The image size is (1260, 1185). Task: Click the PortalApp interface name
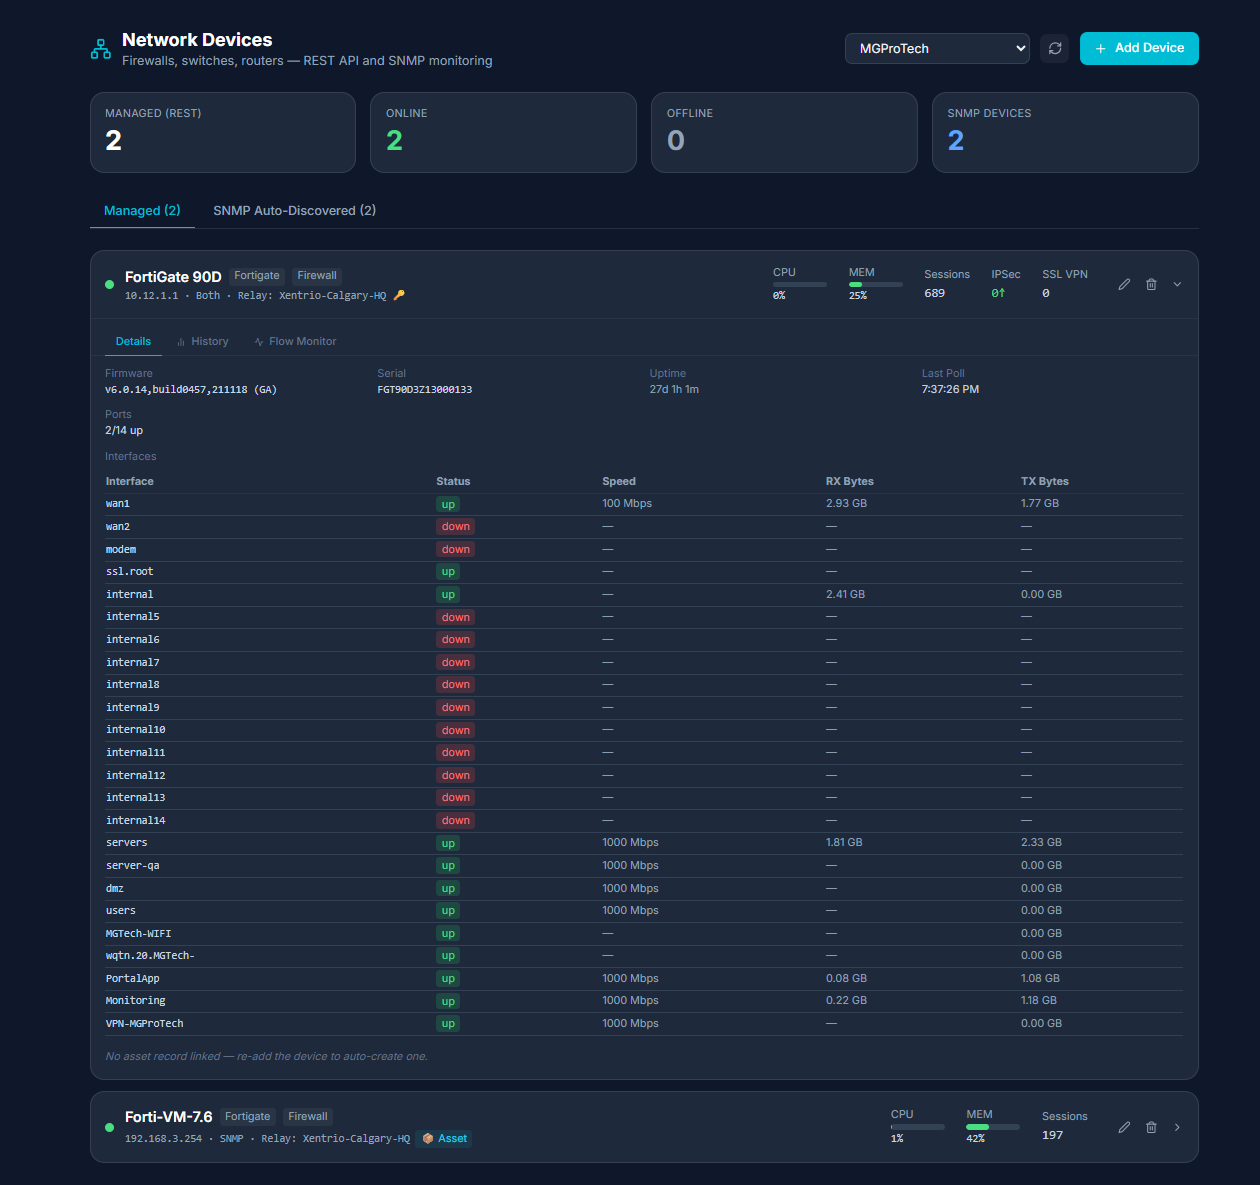132,979
